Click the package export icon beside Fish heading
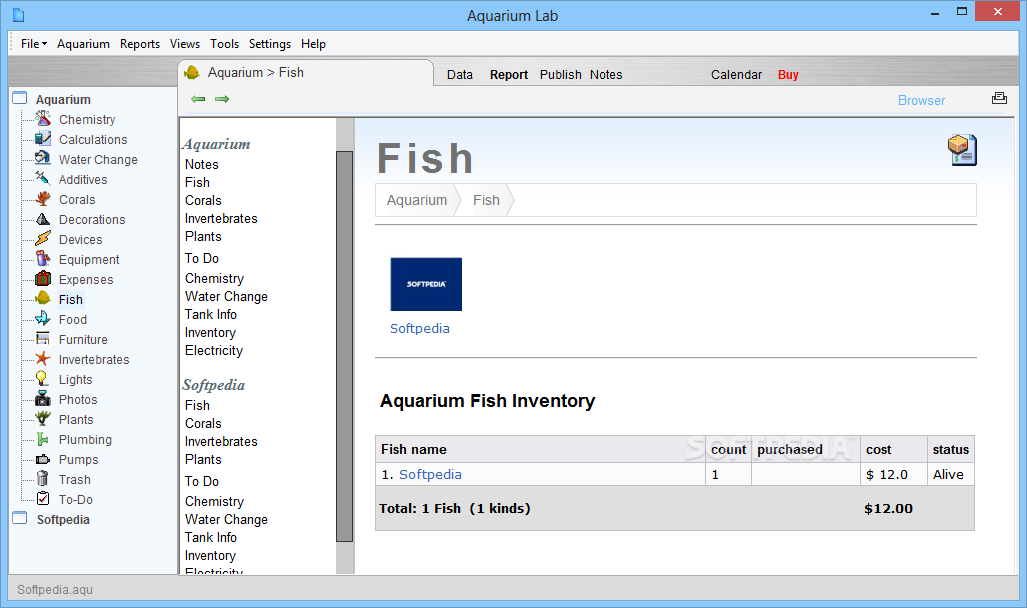This screenshot has height=608, width=1027. [962, 150]
